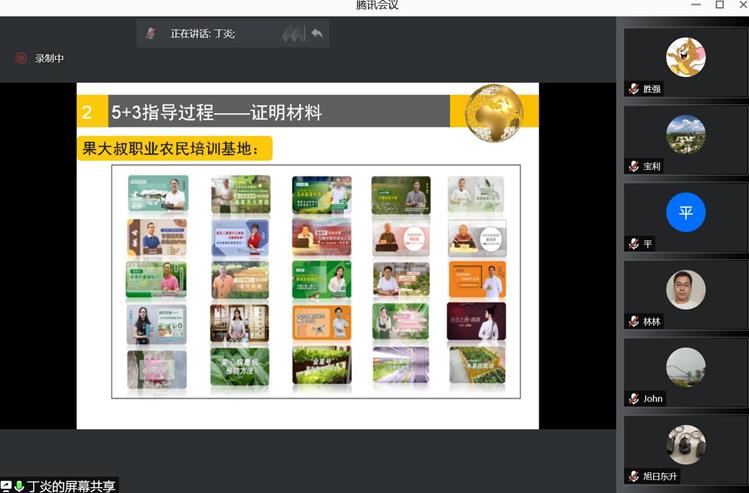Select 胜强's cartoon avatar tile

pyautogui.click(x=685, y=57)
